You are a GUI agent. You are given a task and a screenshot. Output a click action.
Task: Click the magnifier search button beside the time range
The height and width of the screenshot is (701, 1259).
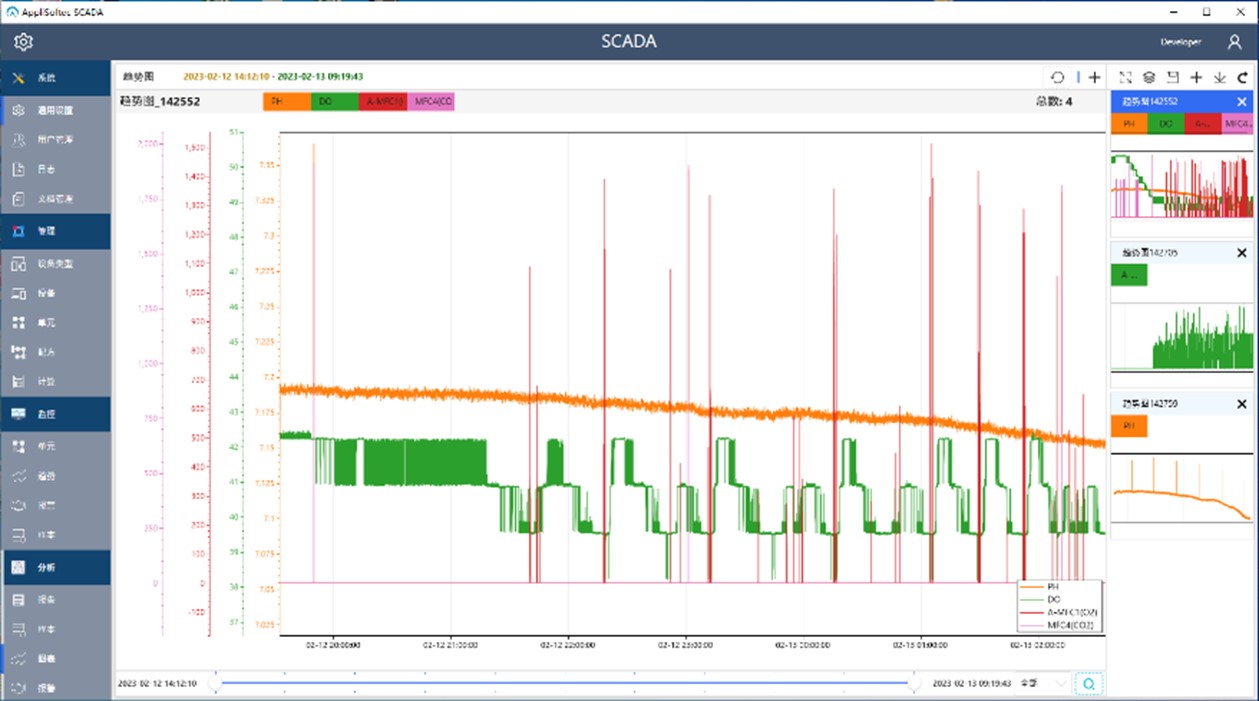[x=1089, y=684]
